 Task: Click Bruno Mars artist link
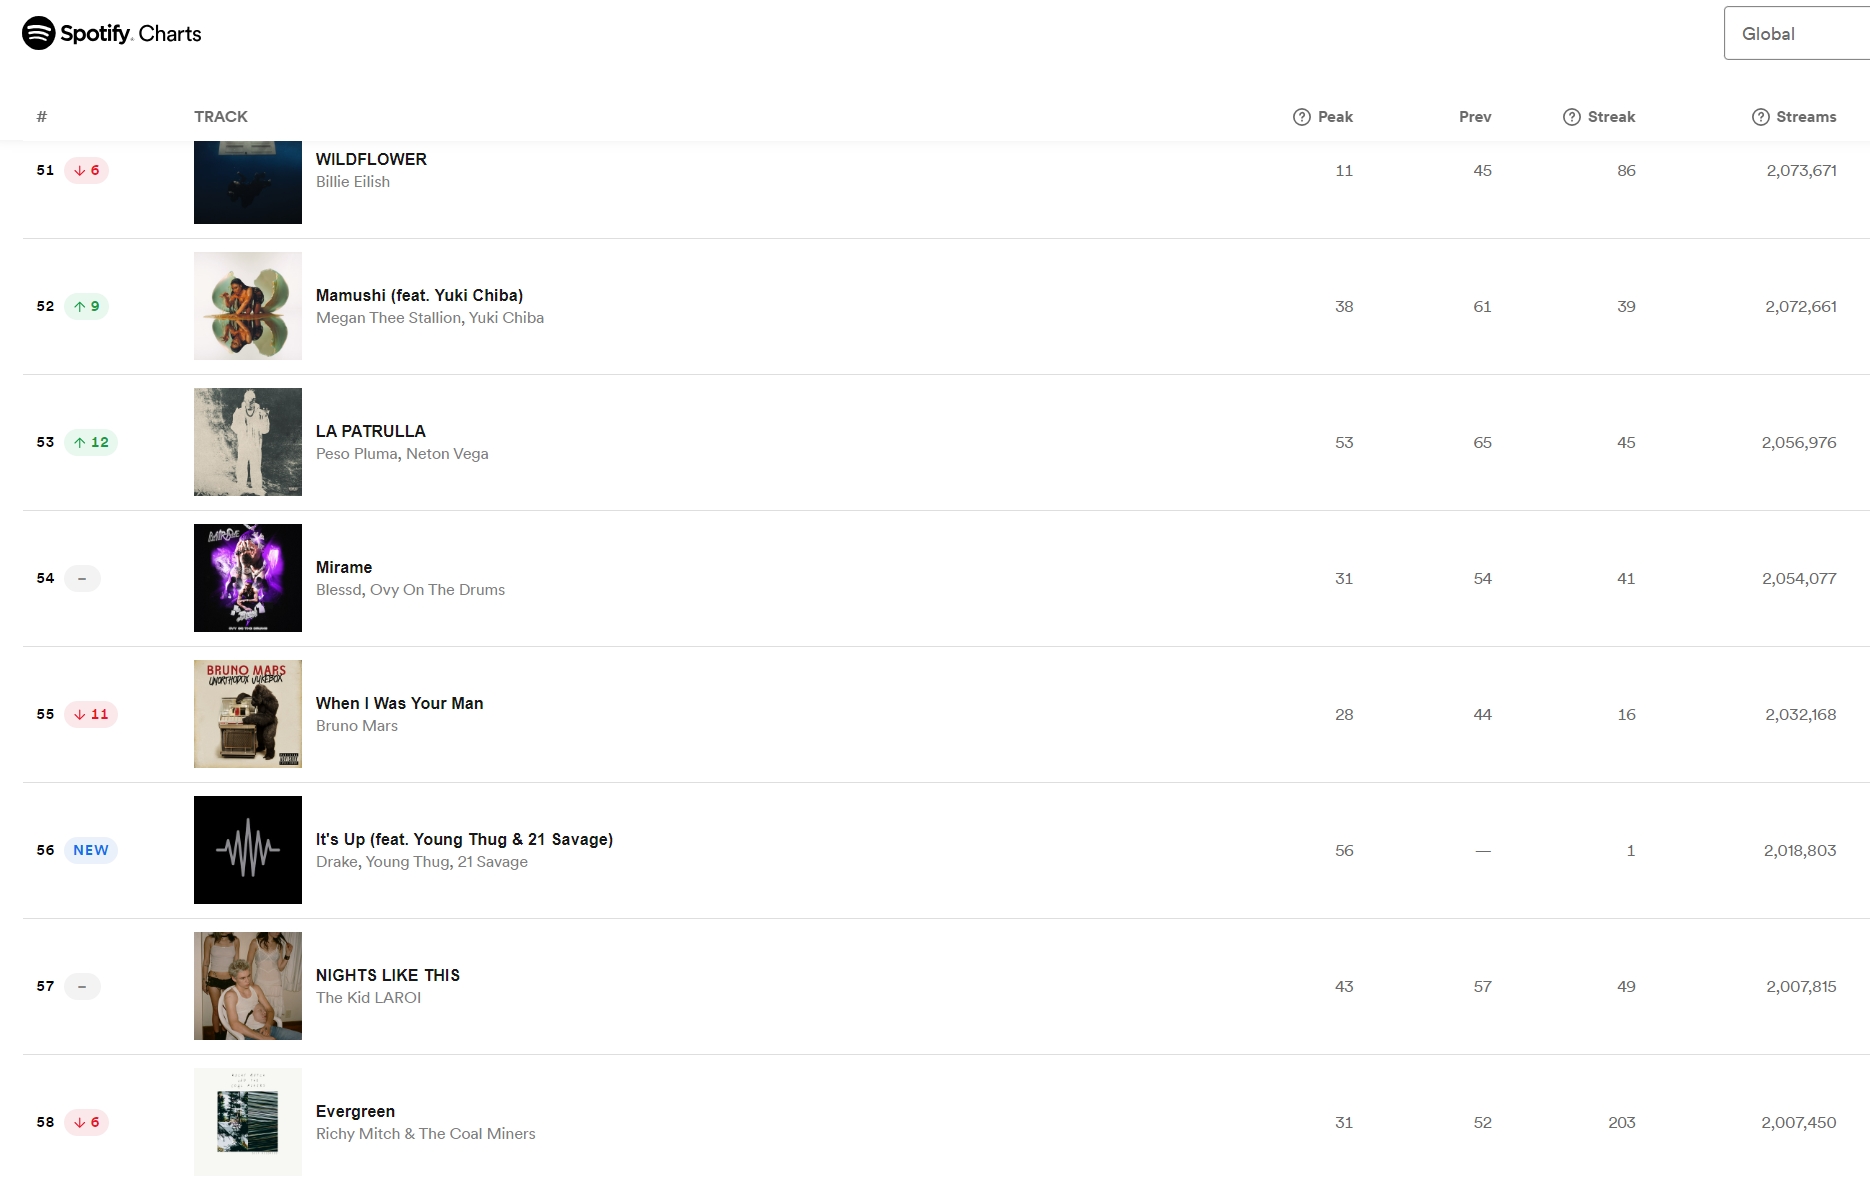357,726
